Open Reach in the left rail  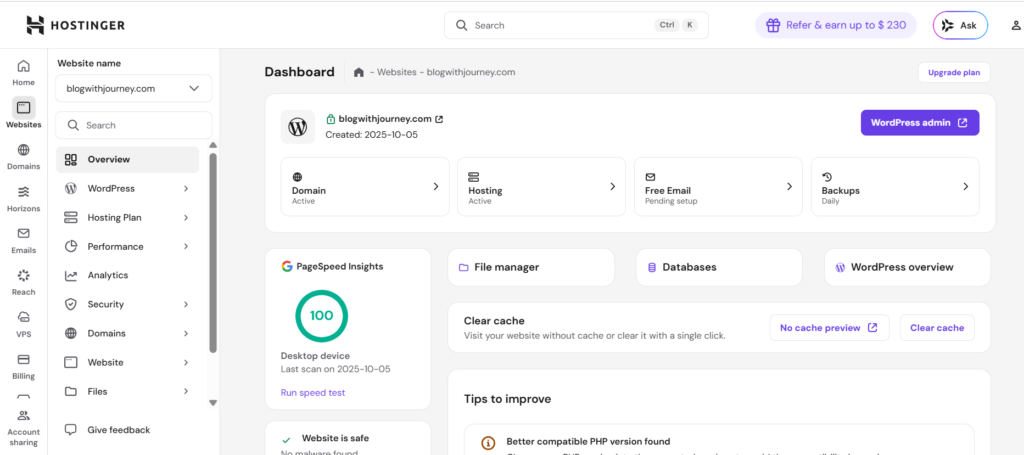coord(24,282)
